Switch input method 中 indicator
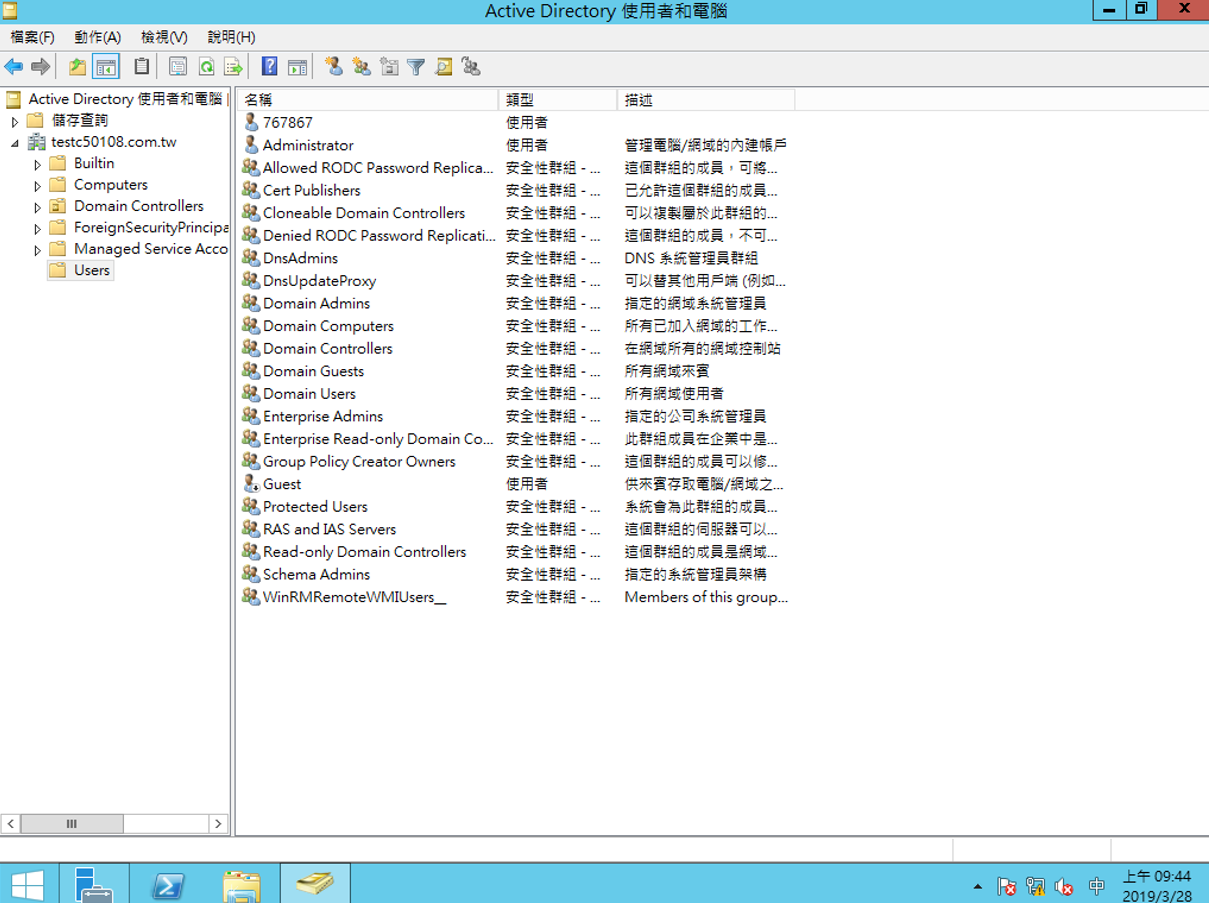Image resolution: width=1209 pixels, height=903 pixels. [x=1096, y=886]
